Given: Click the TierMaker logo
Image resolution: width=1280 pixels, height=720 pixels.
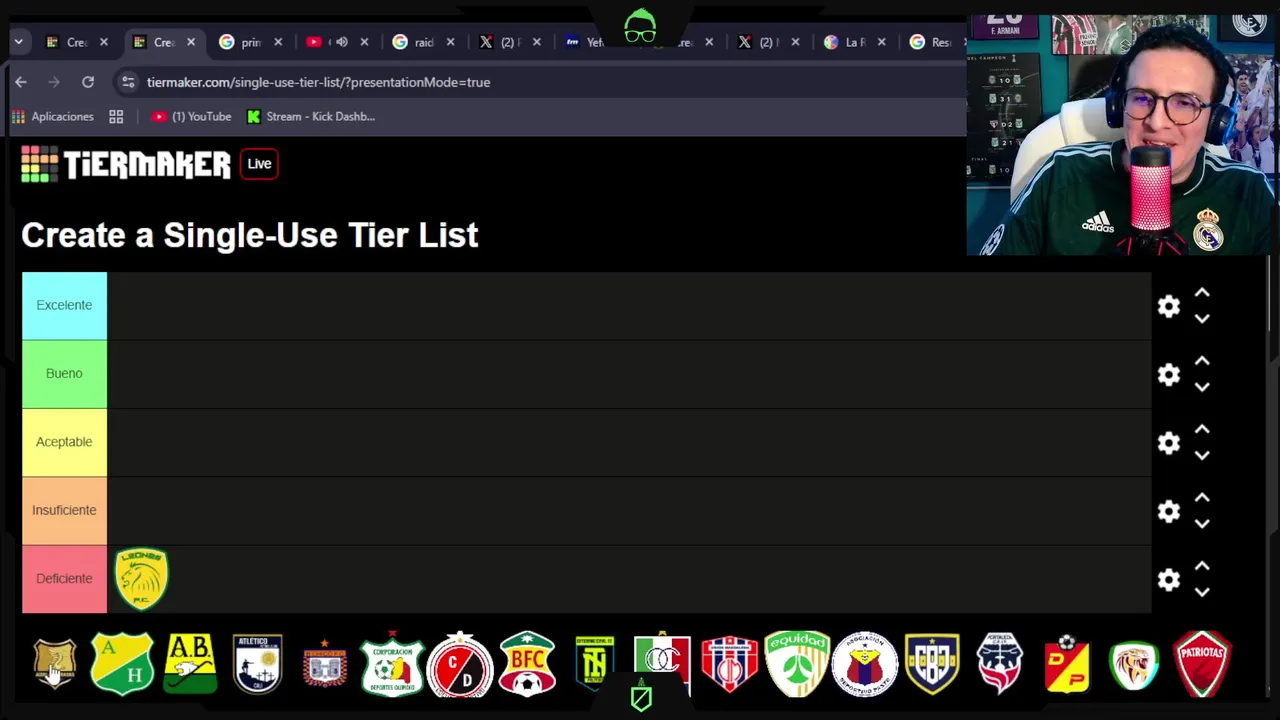Looking at the screenshot, I should pyautogui.click(x=126, y=164).
